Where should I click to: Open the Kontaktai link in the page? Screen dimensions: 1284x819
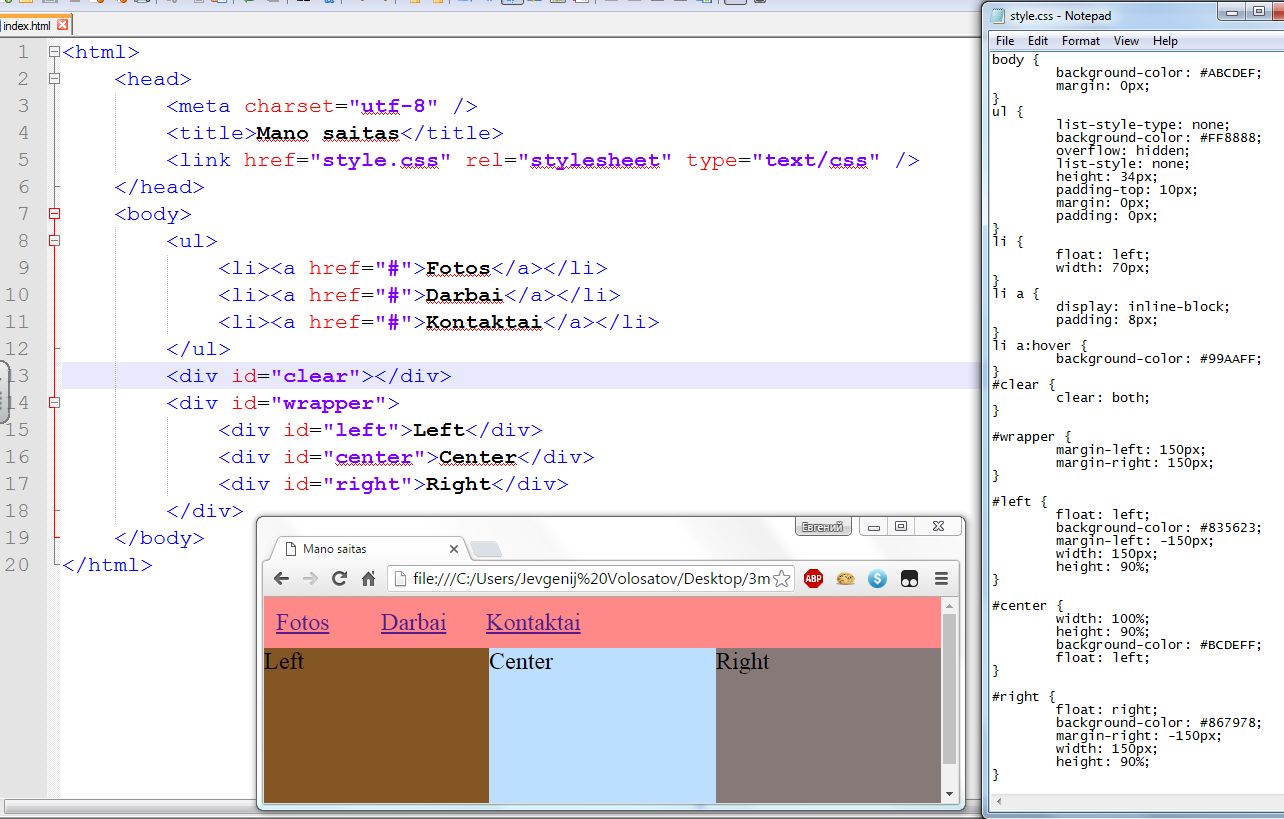[x=533, y=622]
